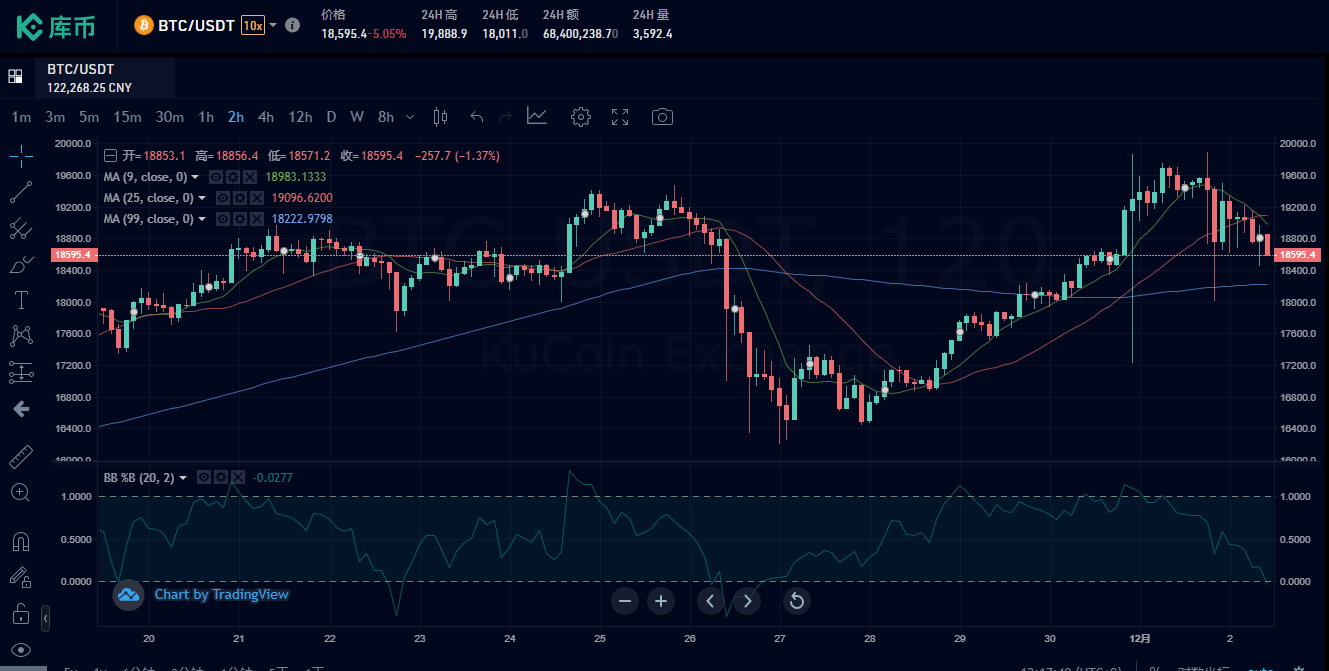Select the trend line drawing tool
1329x671 pixels.
21,192
